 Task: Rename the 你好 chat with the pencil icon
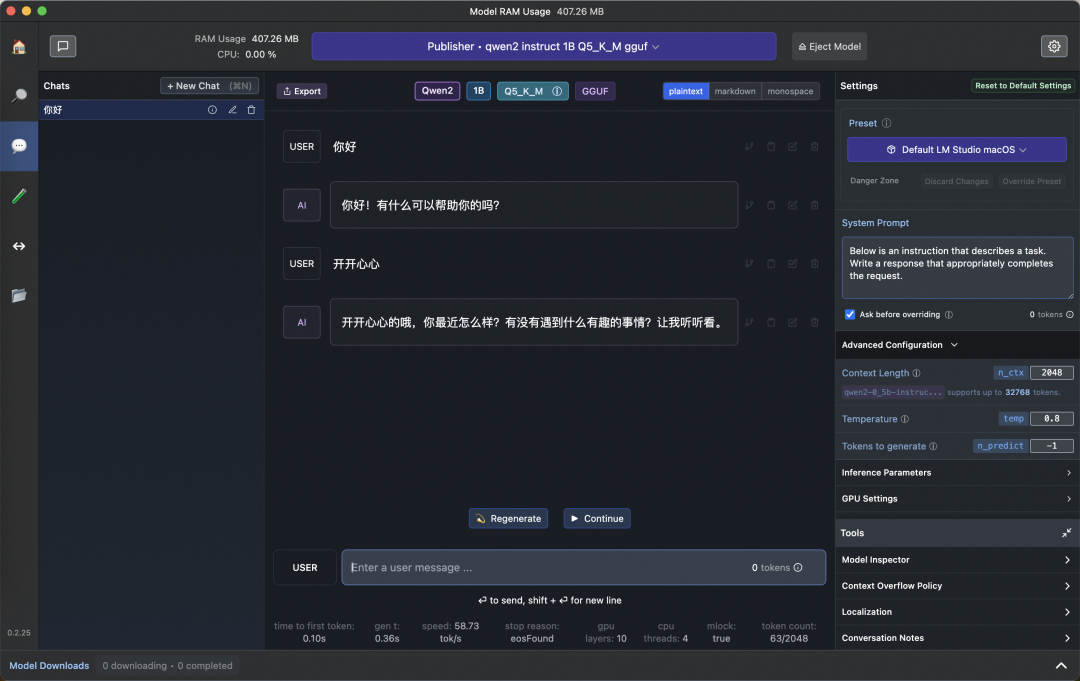(x=232, y=110)
